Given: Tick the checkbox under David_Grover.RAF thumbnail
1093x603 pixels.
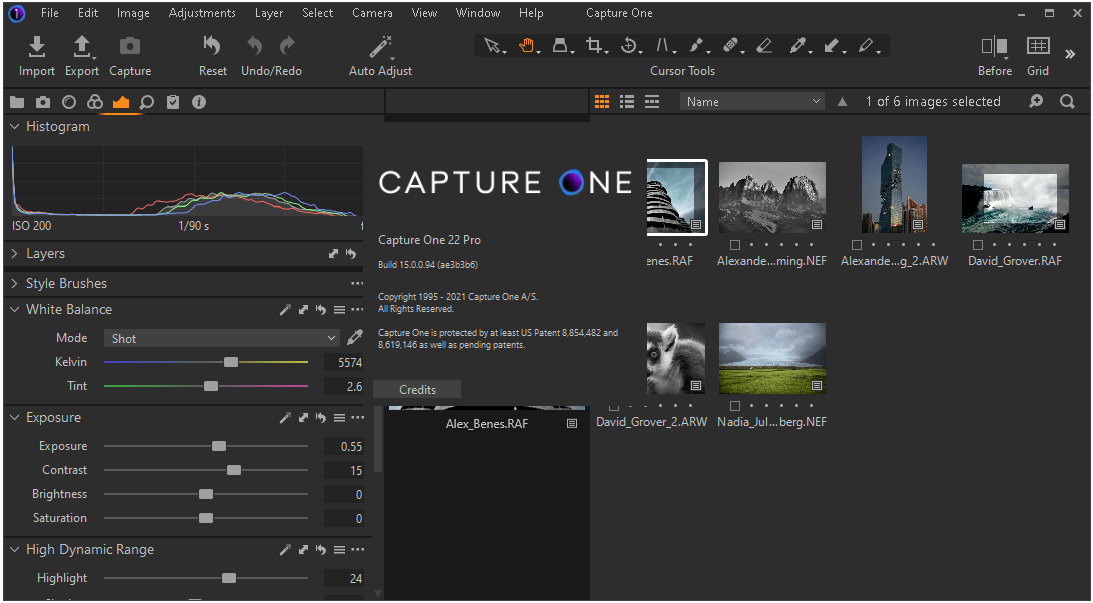Looking at the screenshot, I should (978, 245).
